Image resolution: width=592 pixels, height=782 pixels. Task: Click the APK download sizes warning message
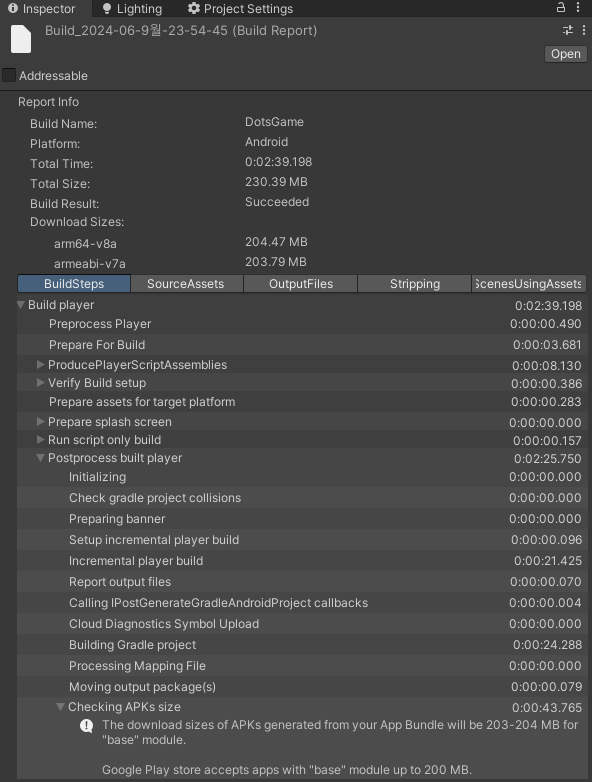(x=340, y=732)
